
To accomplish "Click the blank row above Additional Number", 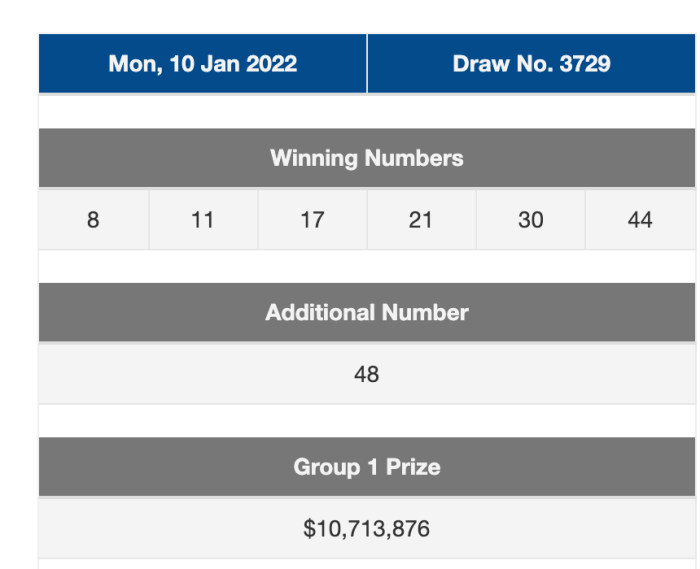I will point(367,266).
